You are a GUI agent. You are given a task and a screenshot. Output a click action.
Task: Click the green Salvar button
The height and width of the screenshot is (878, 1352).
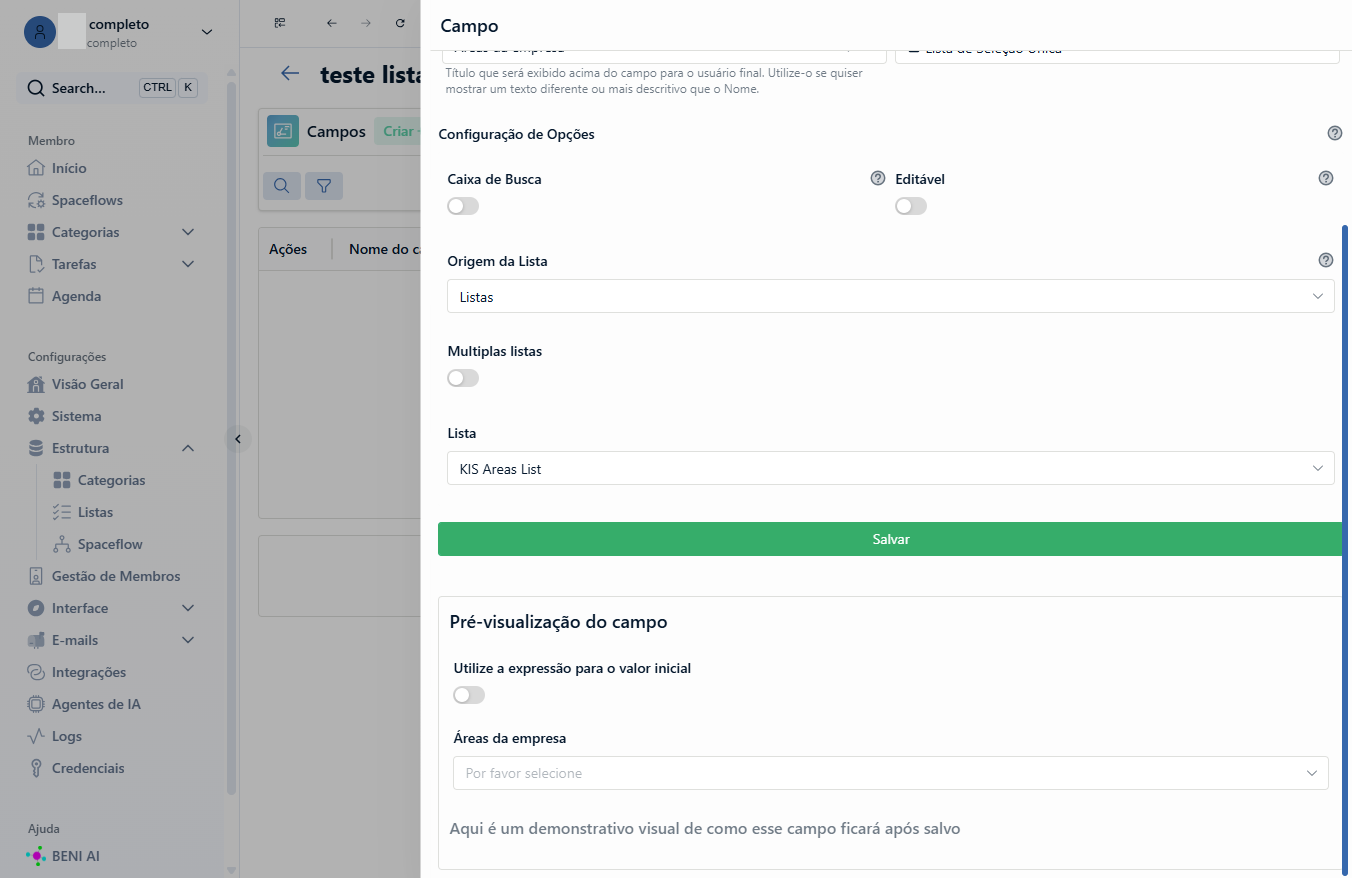(x=890, y=539)
